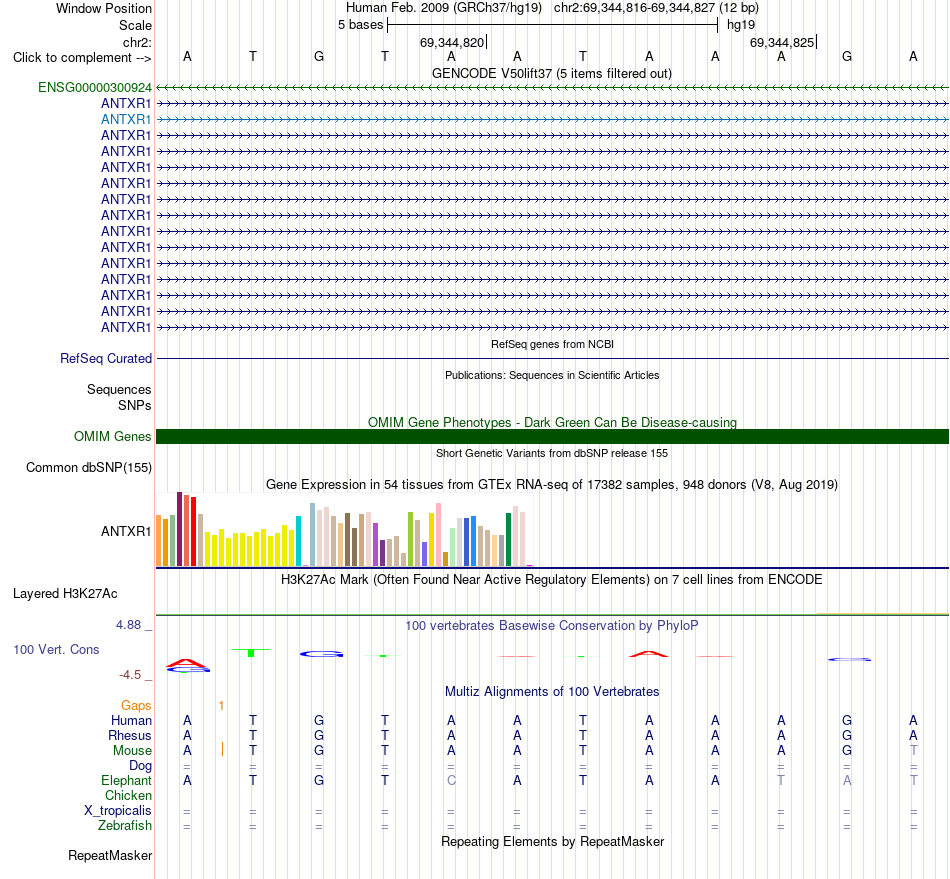
Task: Open the OMIM Gene Phenotypes track title
Action: 552,422
